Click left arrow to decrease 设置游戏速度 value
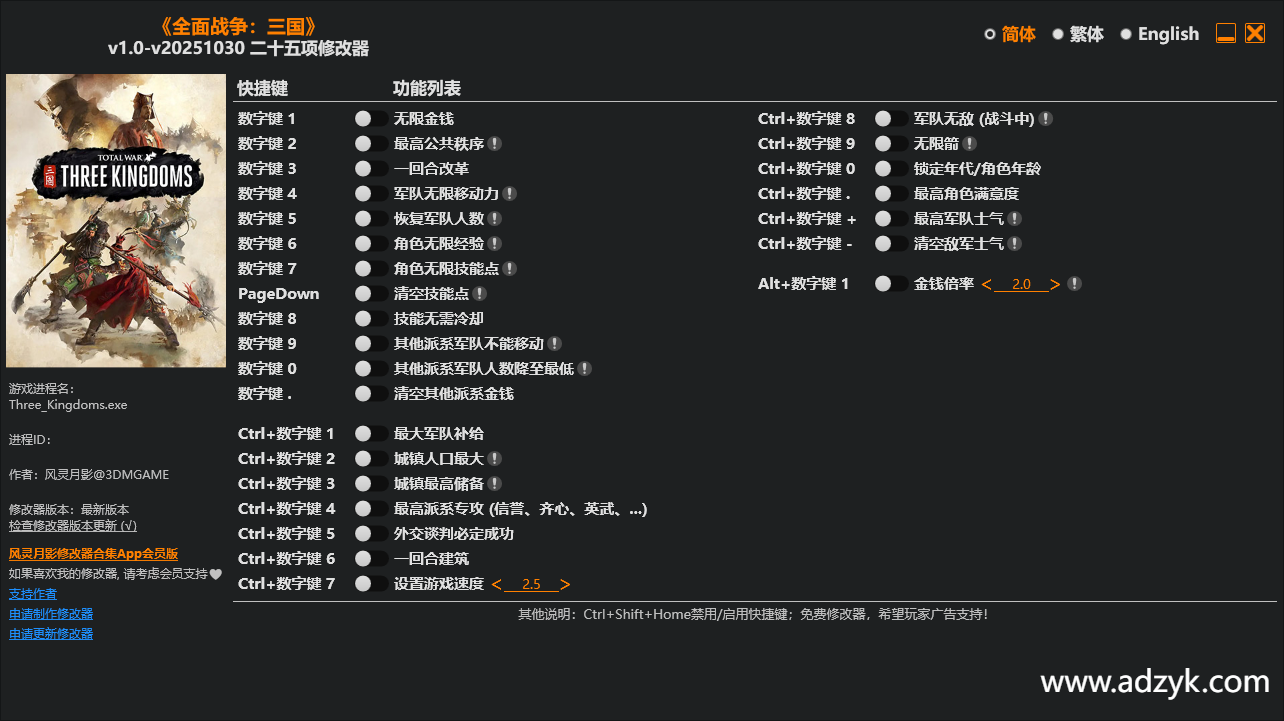 497,583
